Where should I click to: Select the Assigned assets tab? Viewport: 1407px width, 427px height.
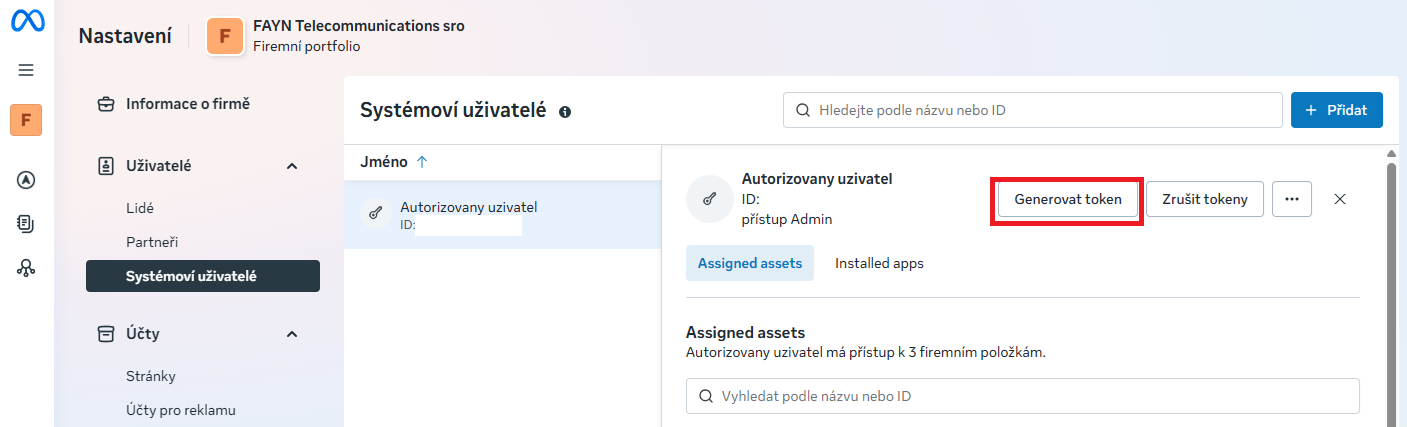tap(750, 264)
